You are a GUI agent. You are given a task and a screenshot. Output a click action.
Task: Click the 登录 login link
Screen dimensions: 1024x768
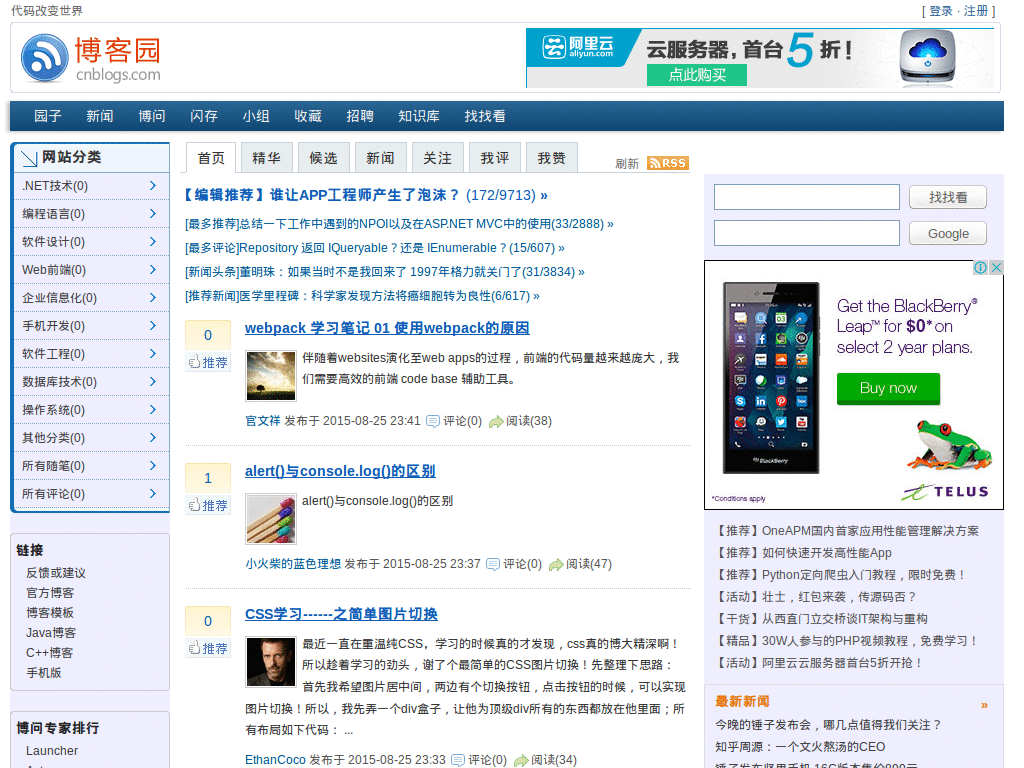(x=940, y=11)
